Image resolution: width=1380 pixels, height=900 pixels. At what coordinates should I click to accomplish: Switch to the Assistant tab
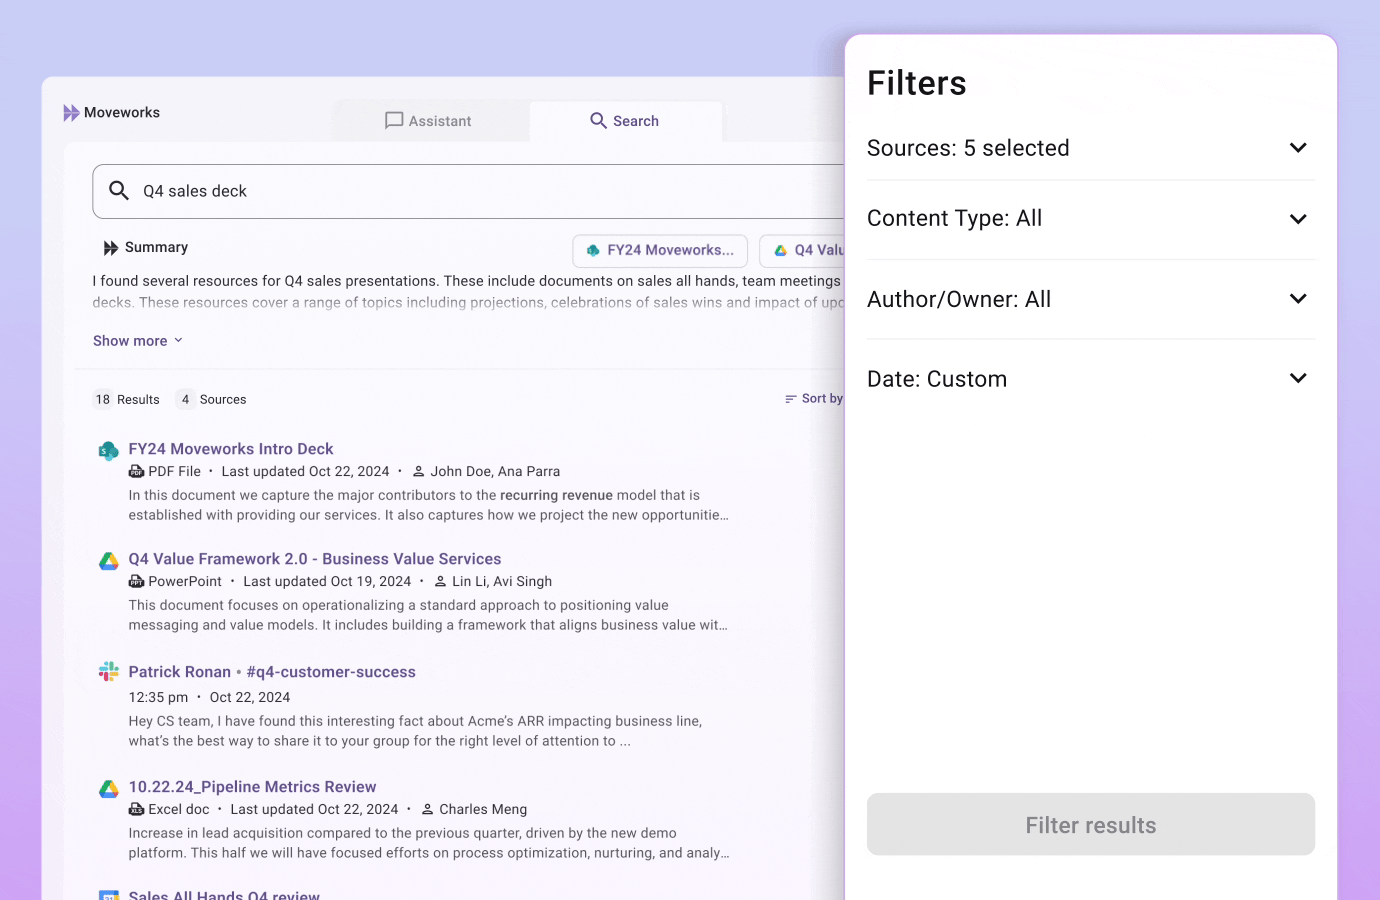[x=428, y=121]
